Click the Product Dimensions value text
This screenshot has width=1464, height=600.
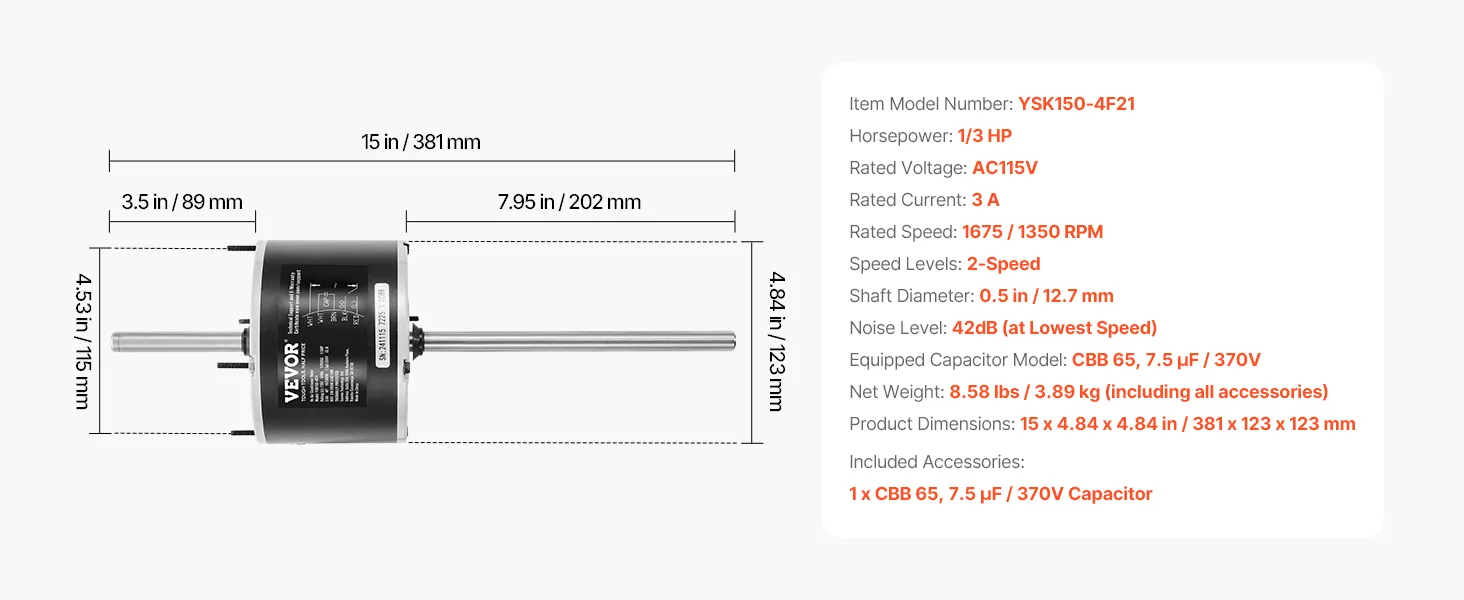pyautogui.click(x=1187, y=424)
